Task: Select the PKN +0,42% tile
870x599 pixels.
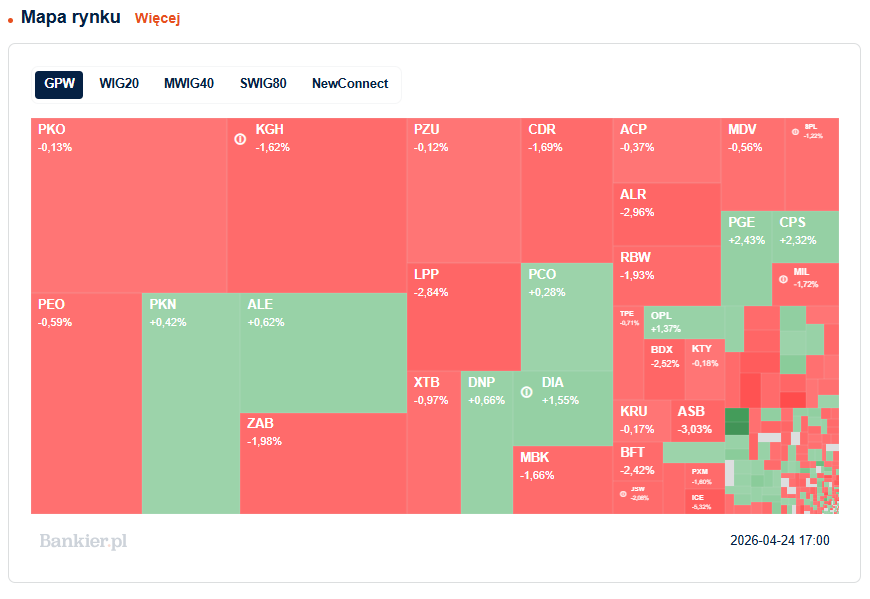Action: coord(191,403)
